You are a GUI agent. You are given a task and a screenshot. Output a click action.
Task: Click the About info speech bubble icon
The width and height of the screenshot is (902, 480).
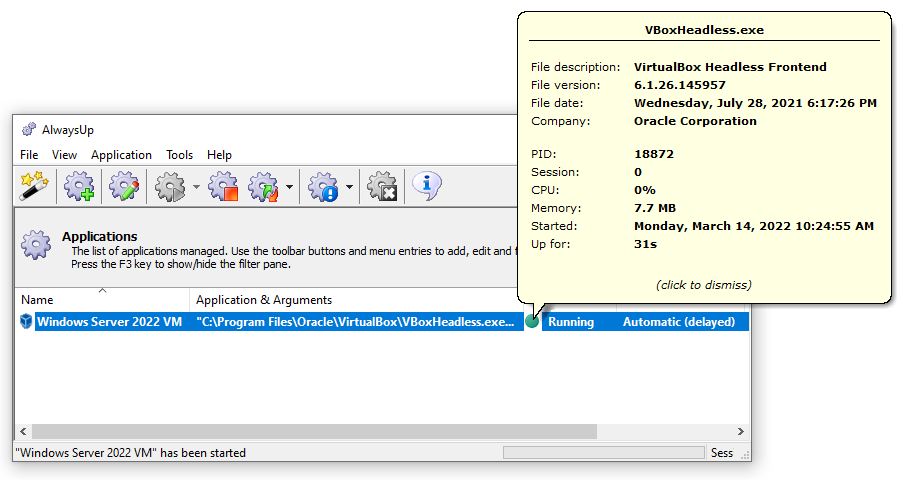(x=427, y=186)
